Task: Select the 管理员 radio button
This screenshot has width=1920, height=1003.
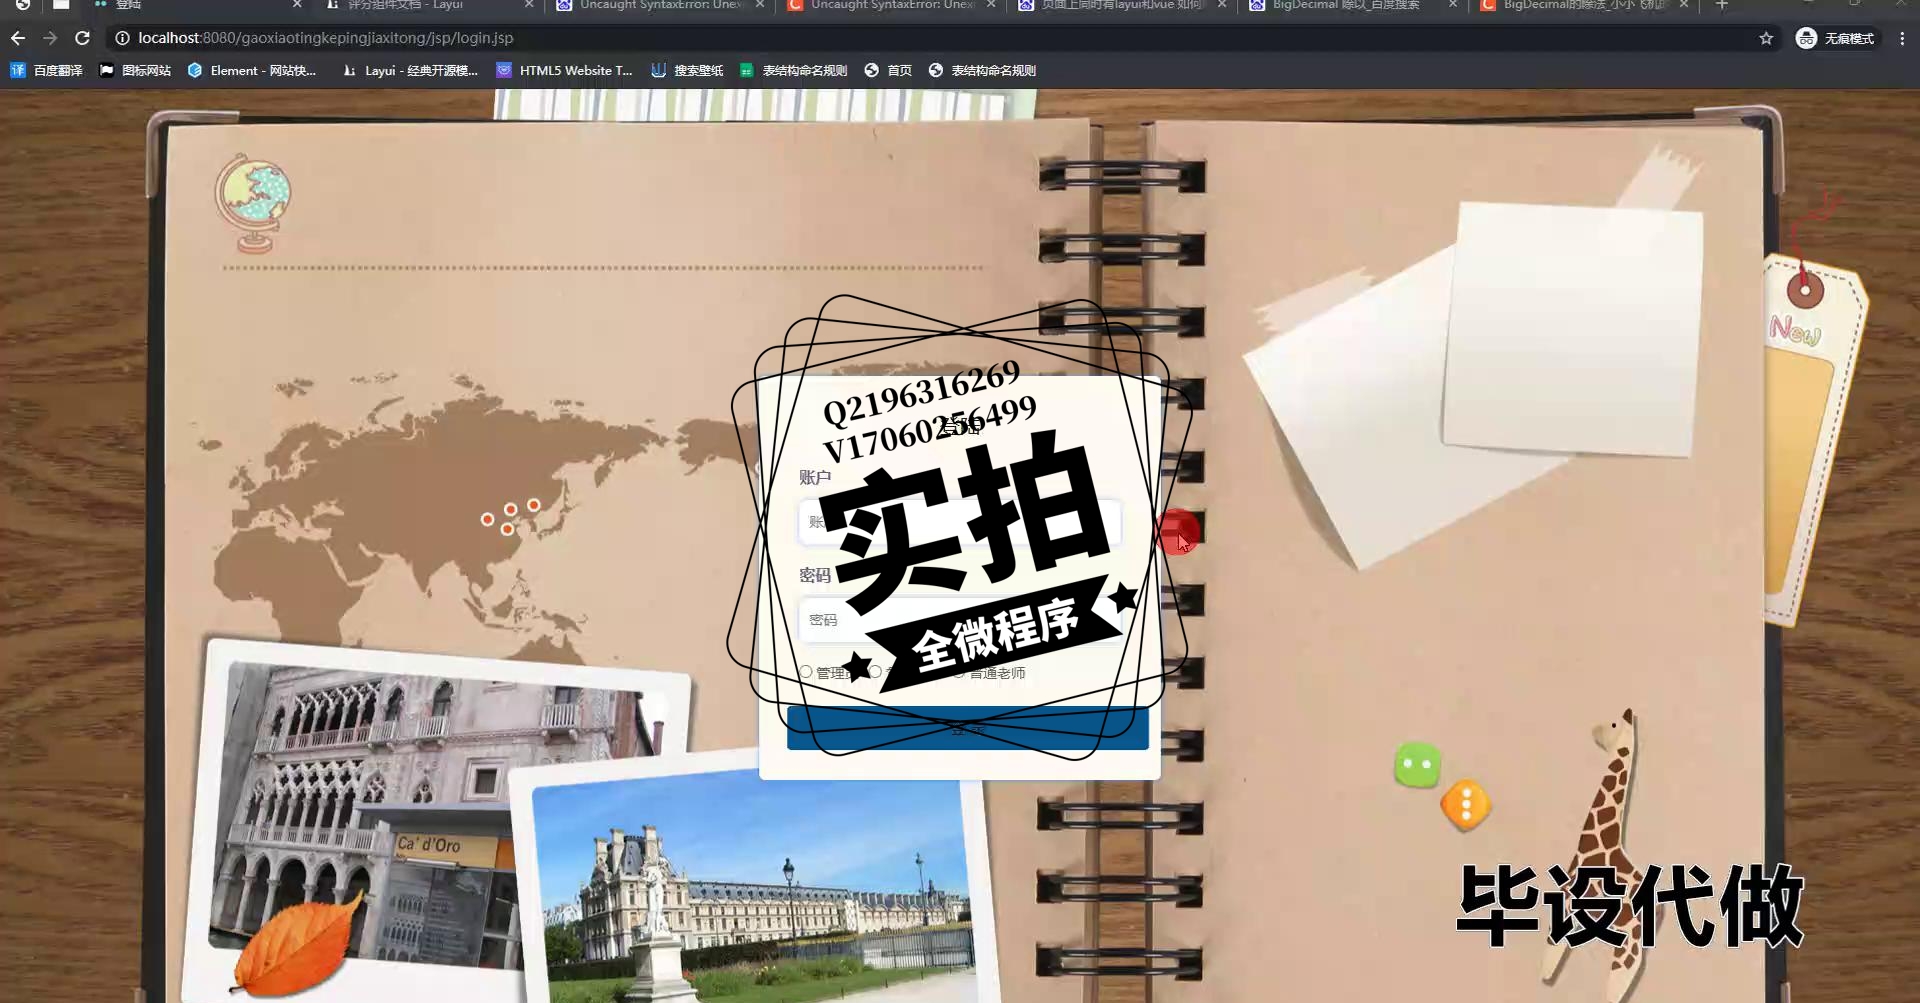Action: pyautogui.click(x=806, y=672)
